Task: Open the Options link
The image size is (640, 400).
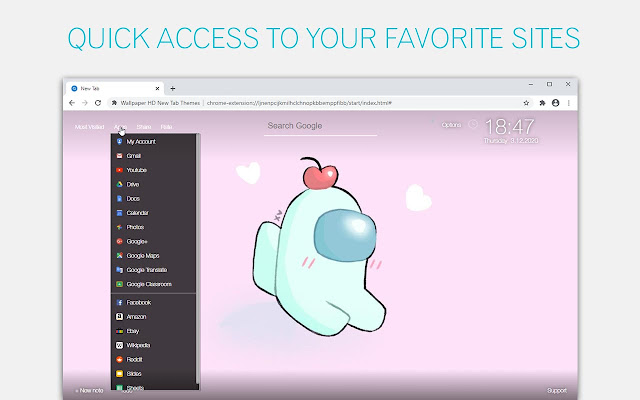Action: [x=451, y=125]
